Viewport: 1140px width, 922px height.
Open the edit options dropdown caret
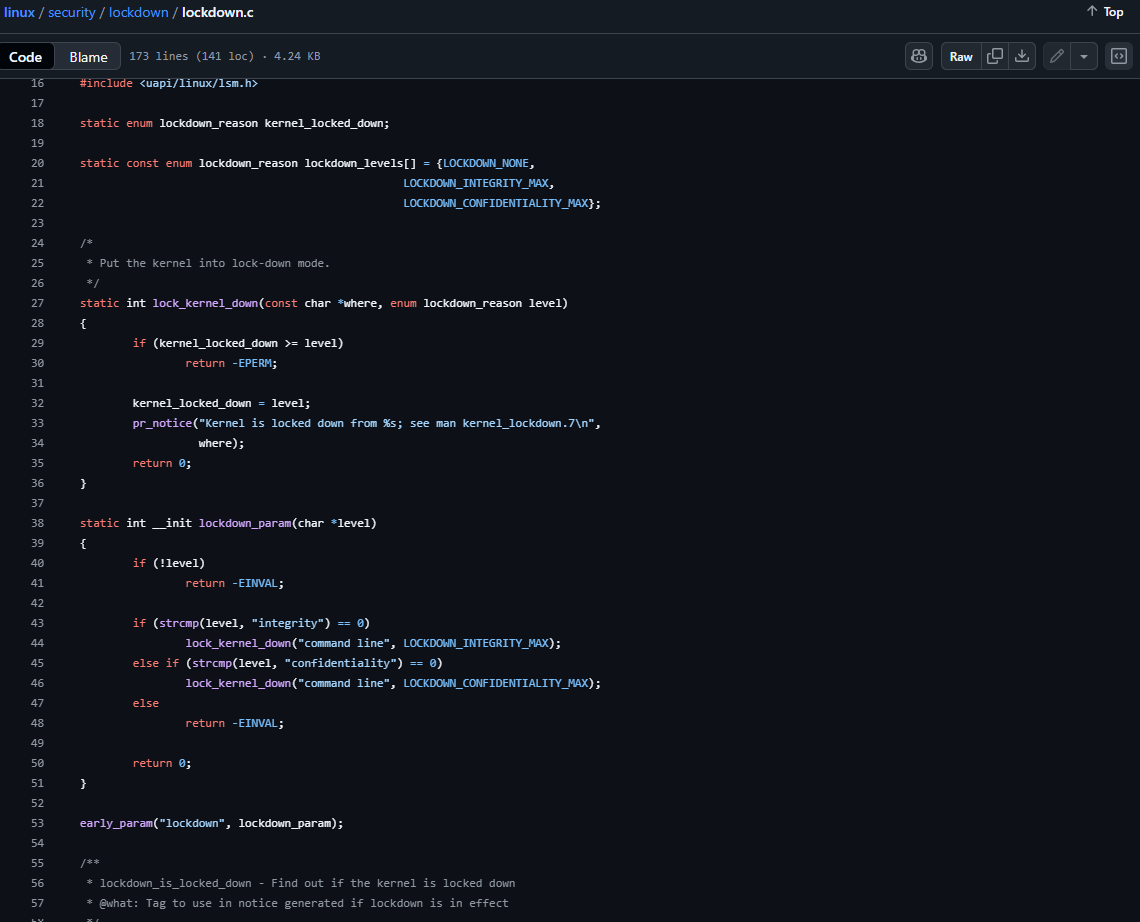(1084, 56)
